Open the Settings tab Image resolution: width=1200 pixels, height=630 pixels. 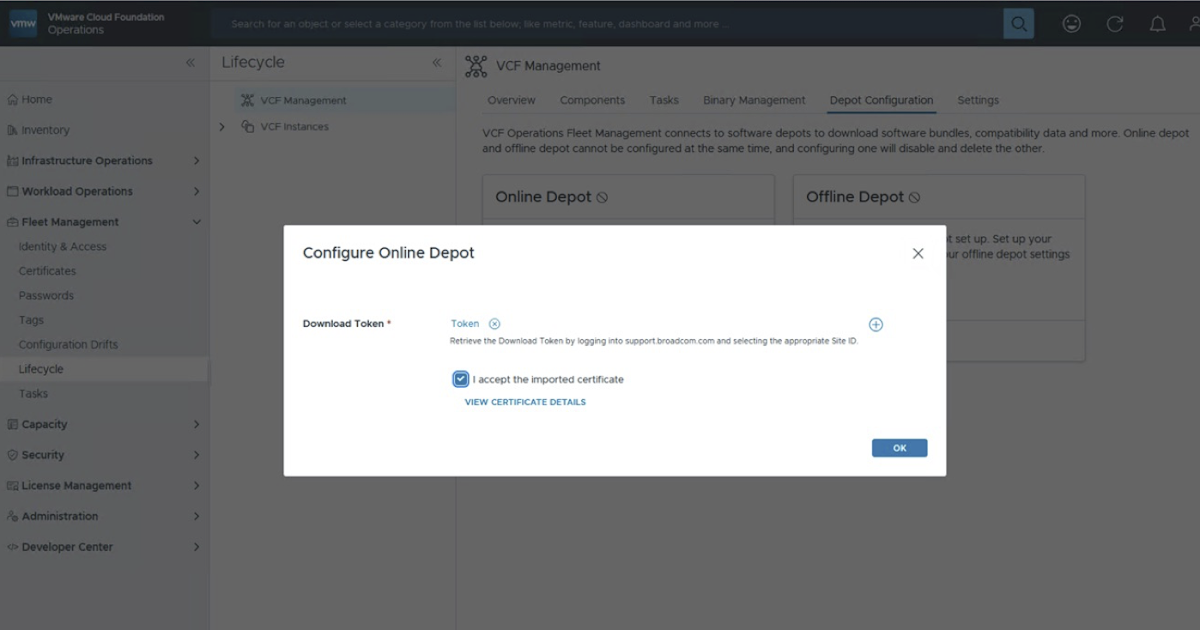pyautogui.click(x=978, y=100)
